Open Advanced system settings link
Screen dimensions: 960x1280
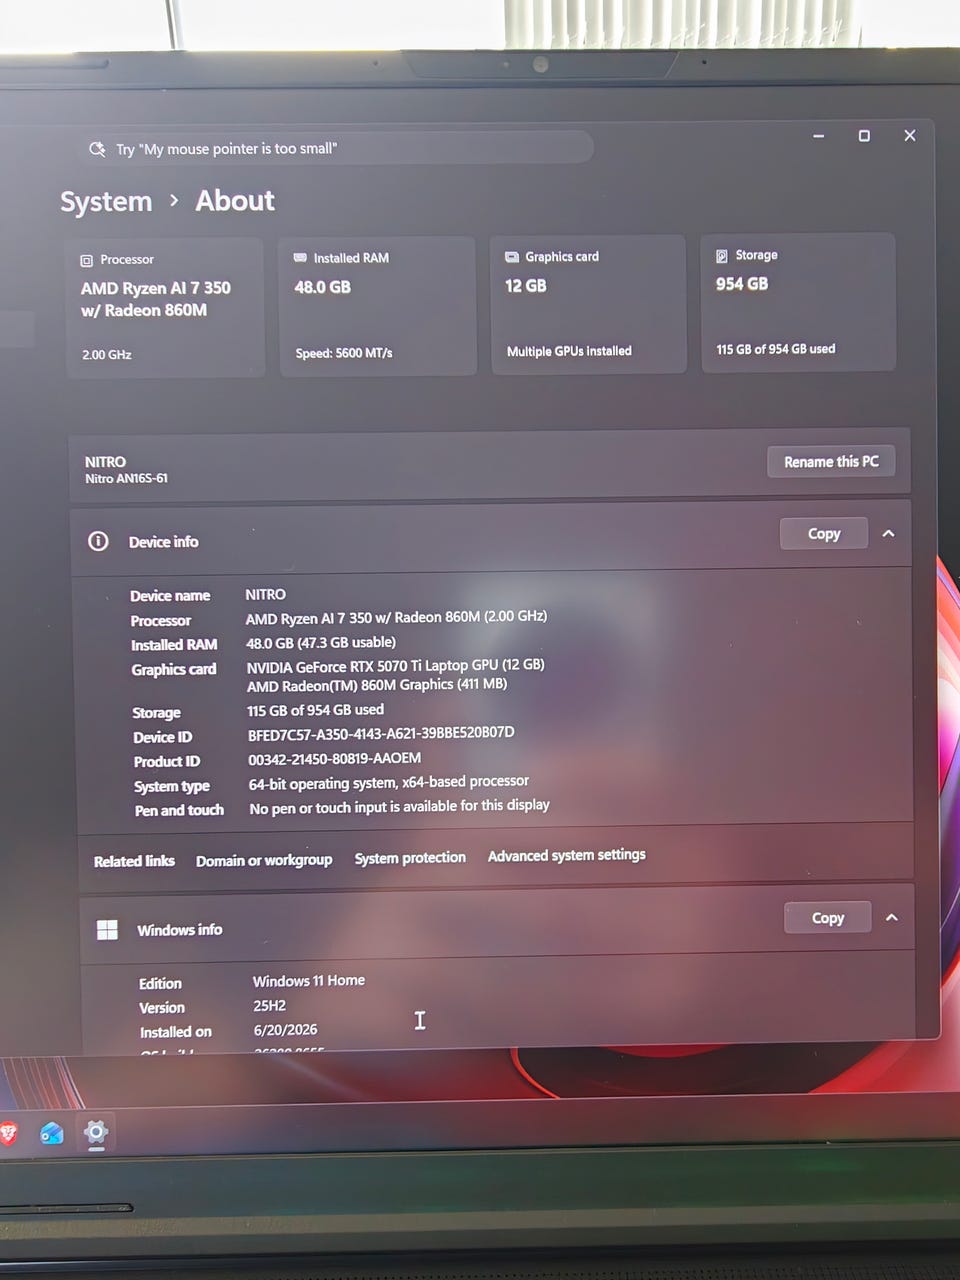(x=567, y=855)
